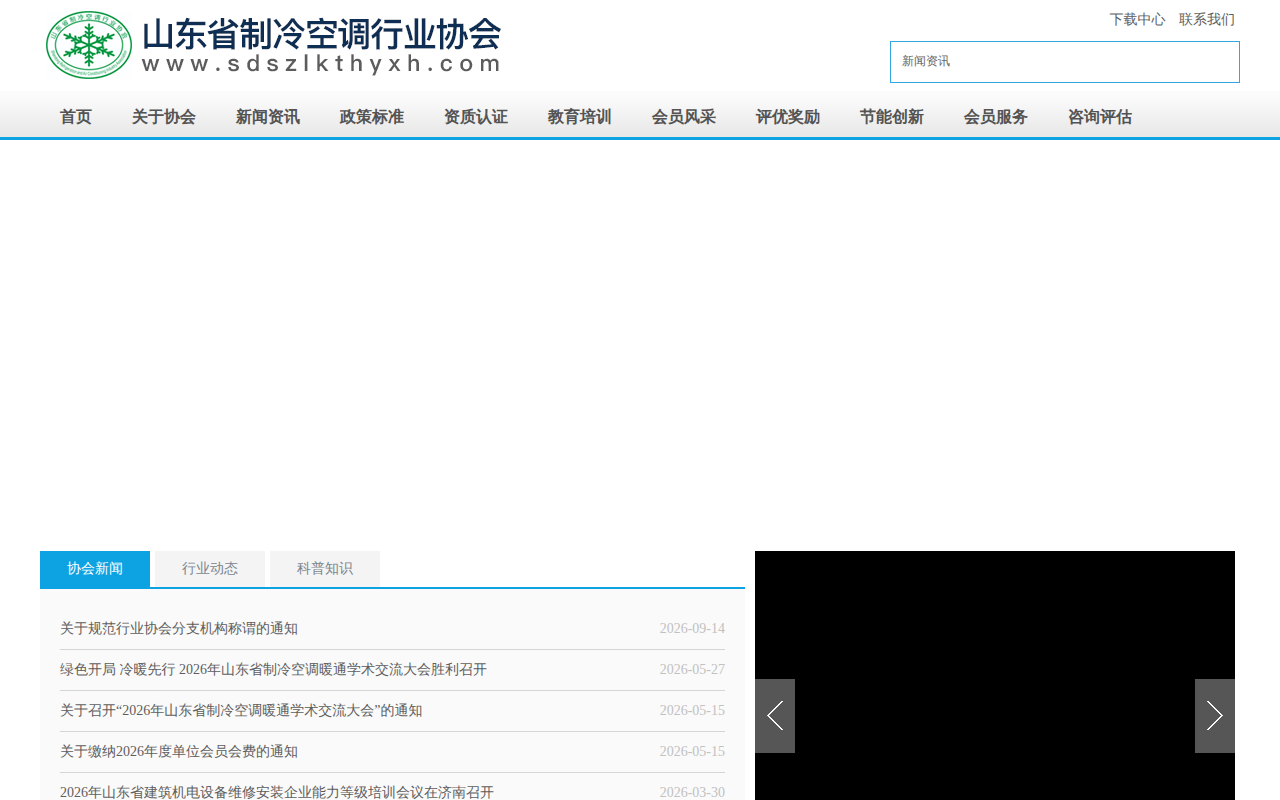Click the date 2026-03-30
The height and width of the screenshot is (800, 1280).
coord(692,792)
